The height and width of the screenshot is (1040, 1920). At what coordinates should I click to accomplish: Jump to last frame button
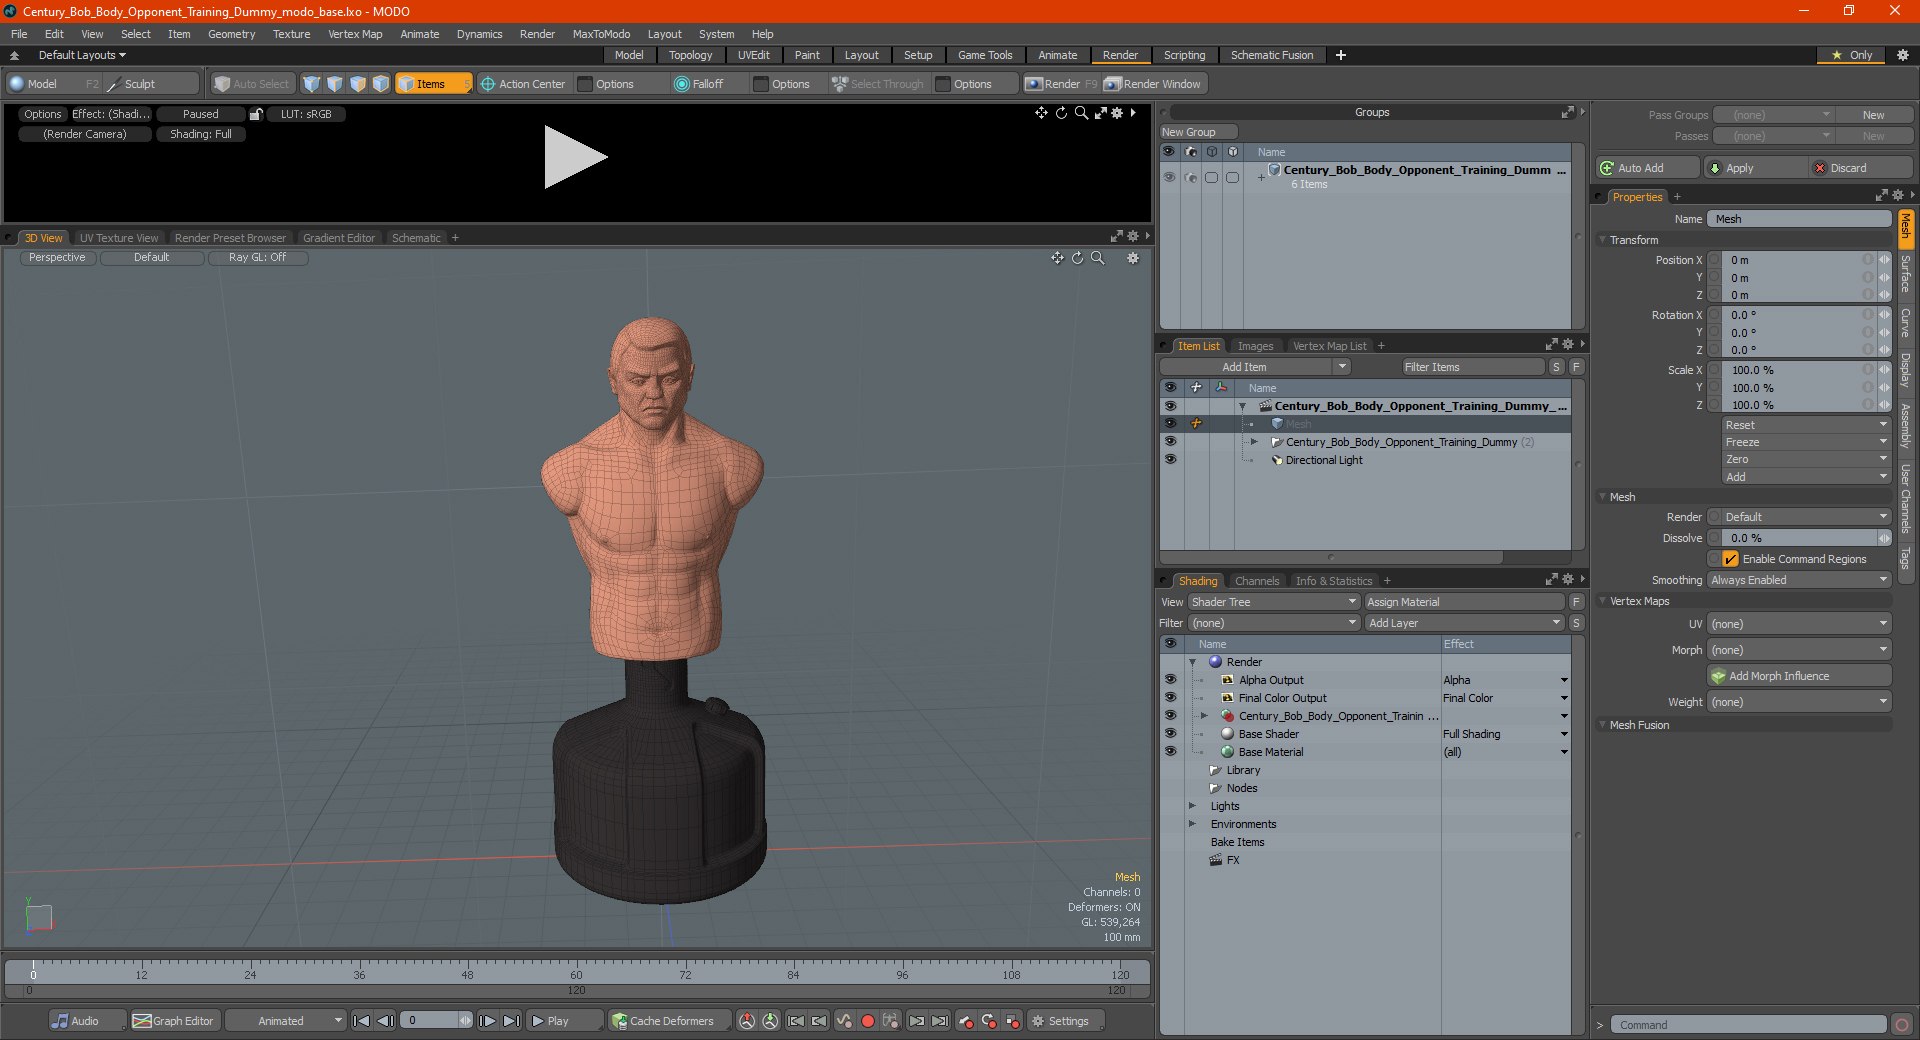pos(511,1021)
